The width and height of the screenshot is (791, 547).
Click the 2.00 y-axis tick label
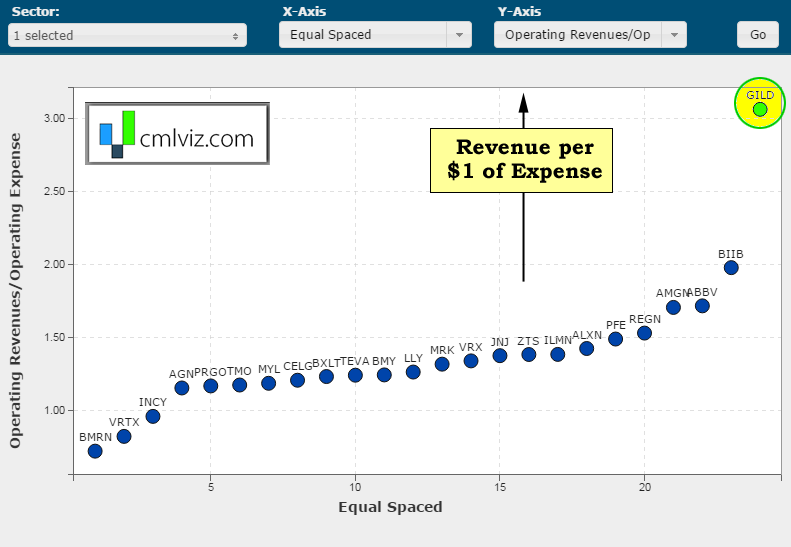(x=54, y=264)
